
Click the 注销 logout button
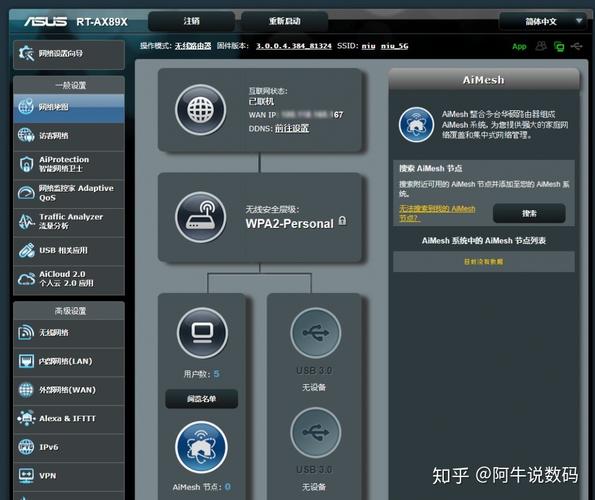click(191, 21)
